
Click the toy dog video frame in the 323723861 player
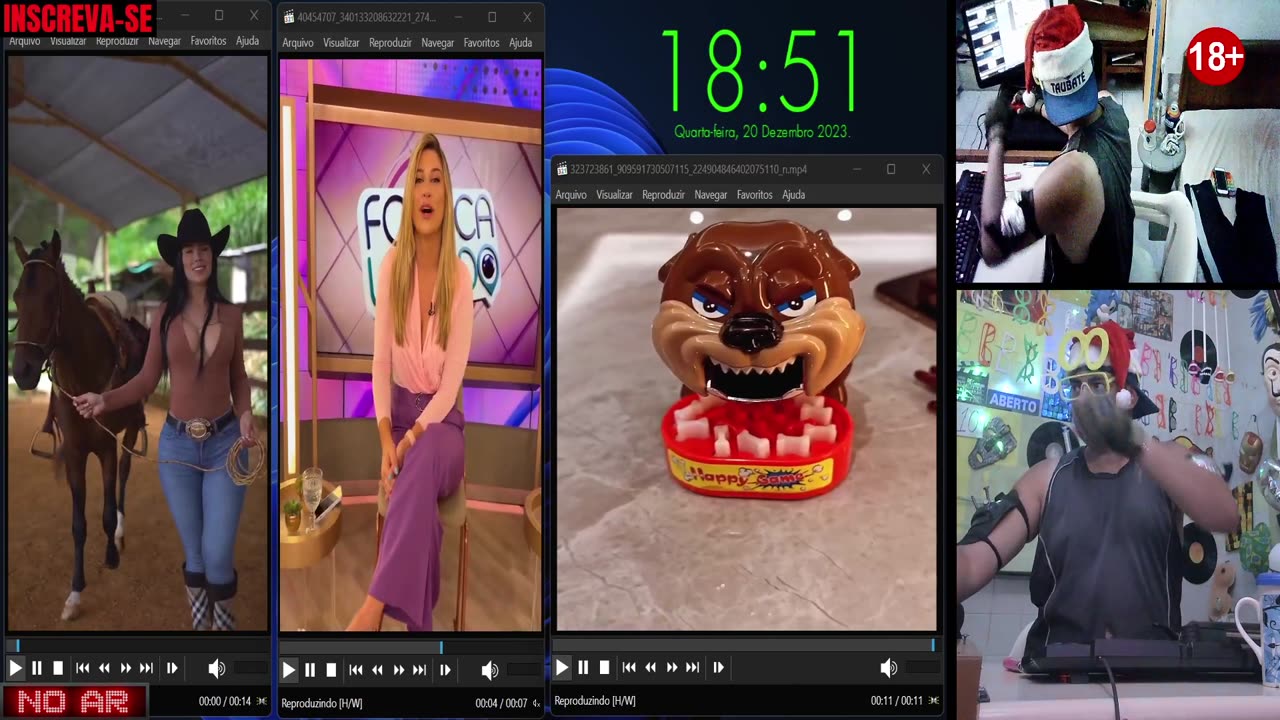[x=746, y=419]
